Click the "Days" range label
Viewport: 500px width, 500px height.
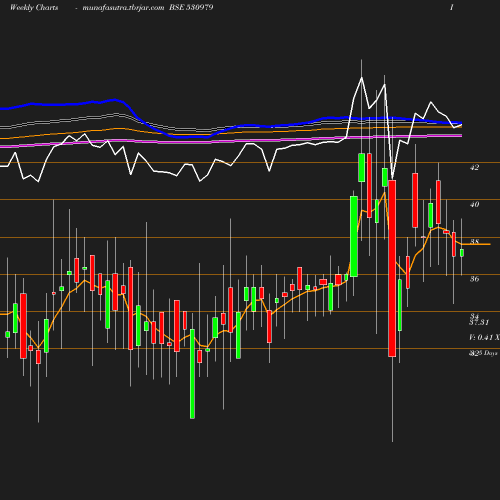click(490, 353)
